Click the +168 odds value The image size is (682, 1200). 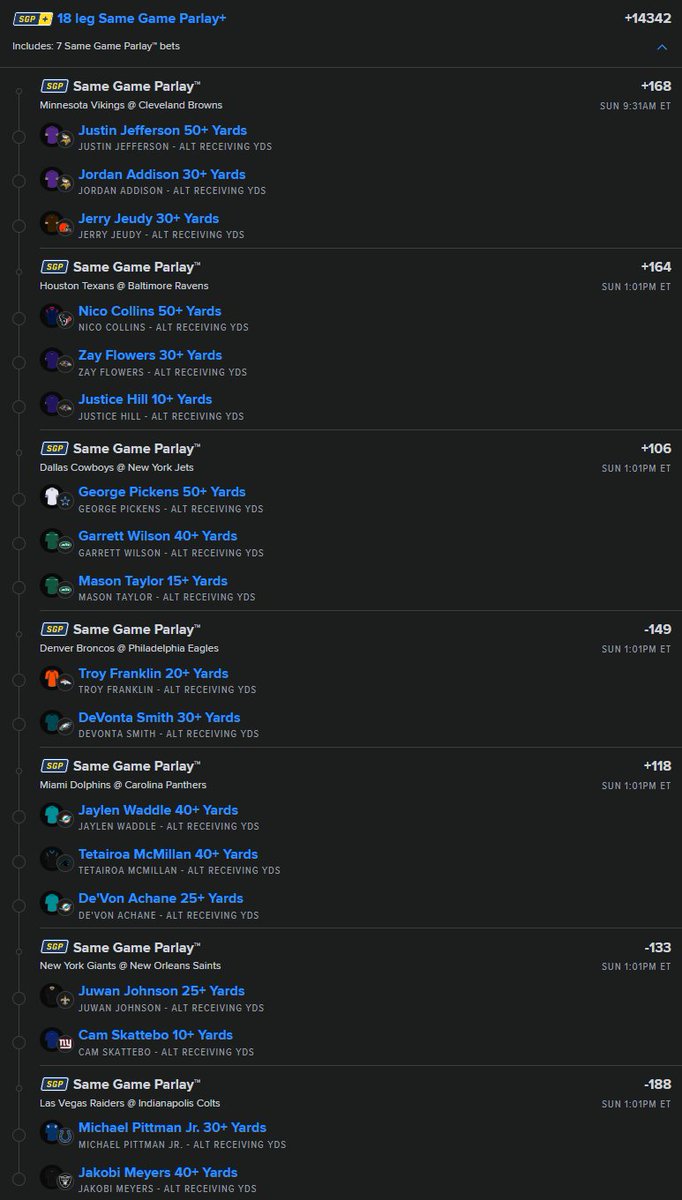click(x=656, y=86)
